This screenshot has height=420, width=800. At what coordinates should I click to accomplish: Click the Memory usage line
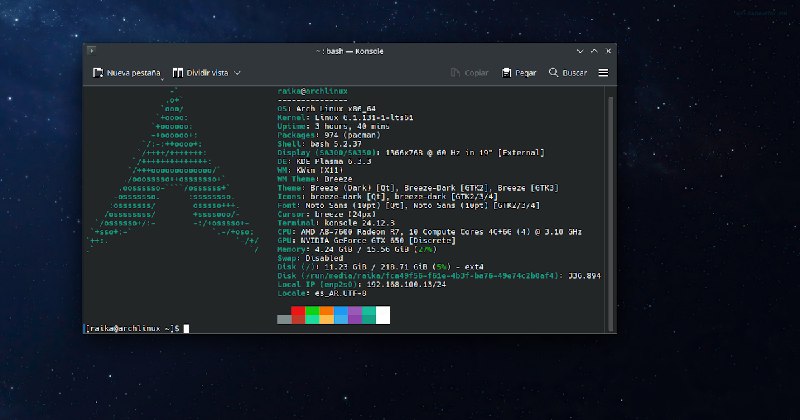(x=357, y=250)
